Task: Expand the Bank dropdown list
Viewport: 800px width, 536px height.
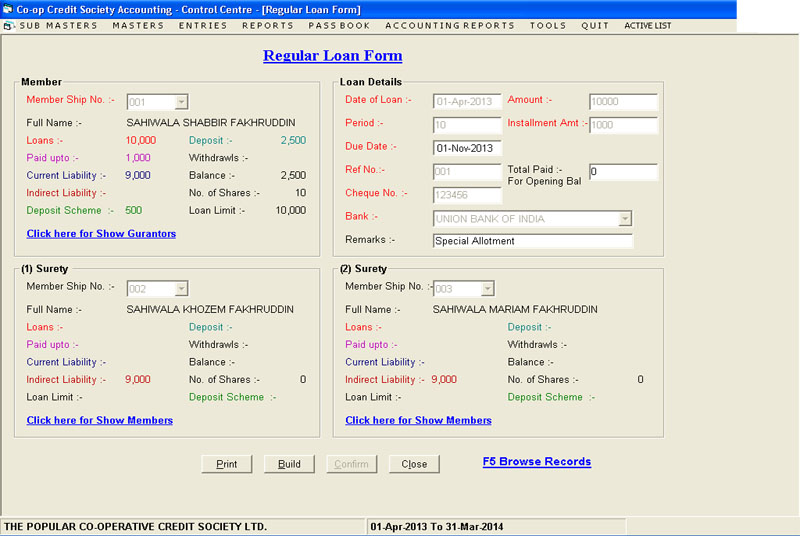Action: (625, 219)
